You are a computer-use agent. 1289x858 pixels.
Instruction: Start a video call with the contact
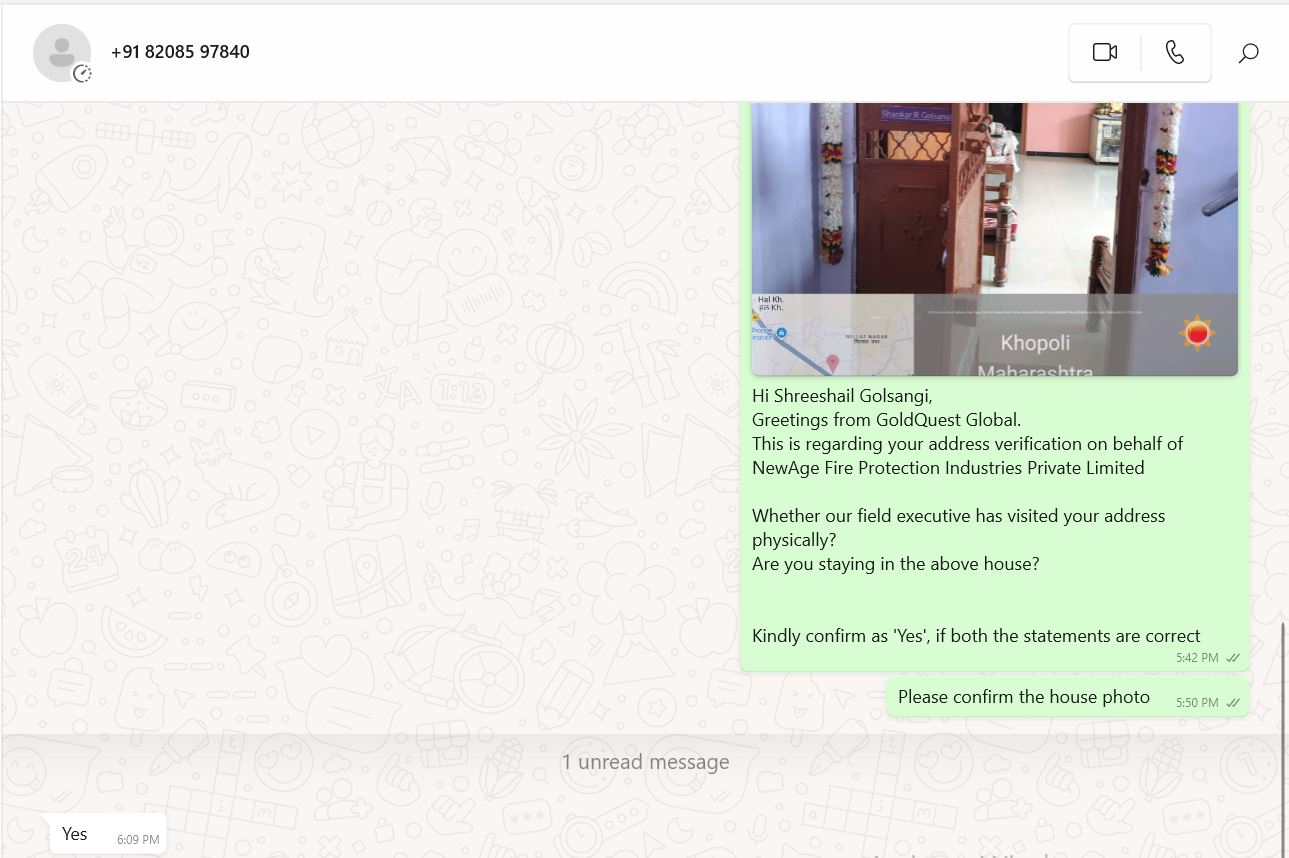coord(1104,52)
